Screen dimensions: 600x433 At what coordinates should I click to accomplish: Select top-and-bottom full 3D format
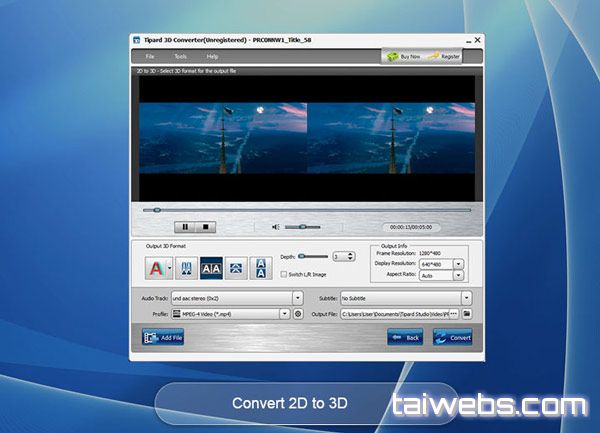[x=261, y=267]
